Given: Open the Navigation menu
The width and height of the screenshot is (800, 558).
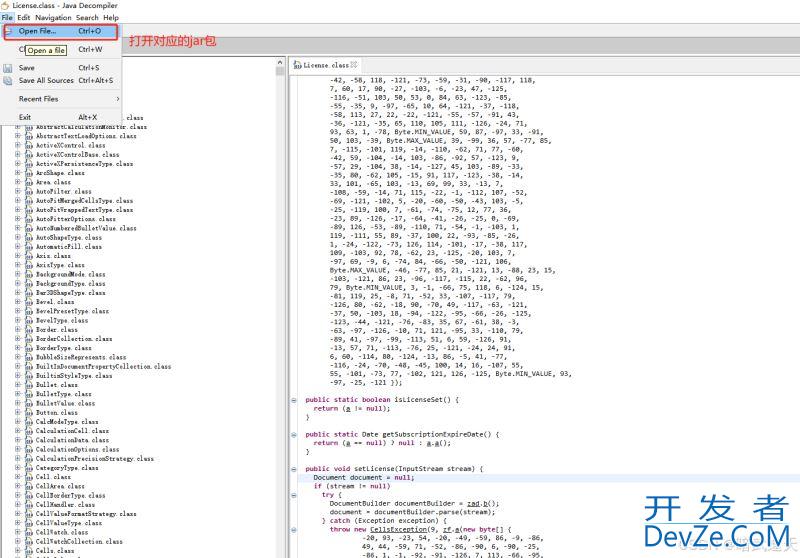Looking at the screenshot, I should [53, 17].
